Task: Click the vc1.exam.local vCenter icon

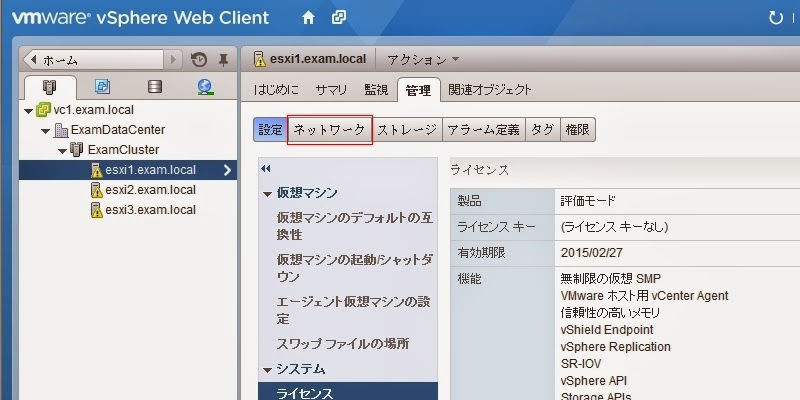Action: (x=44, y=110)
